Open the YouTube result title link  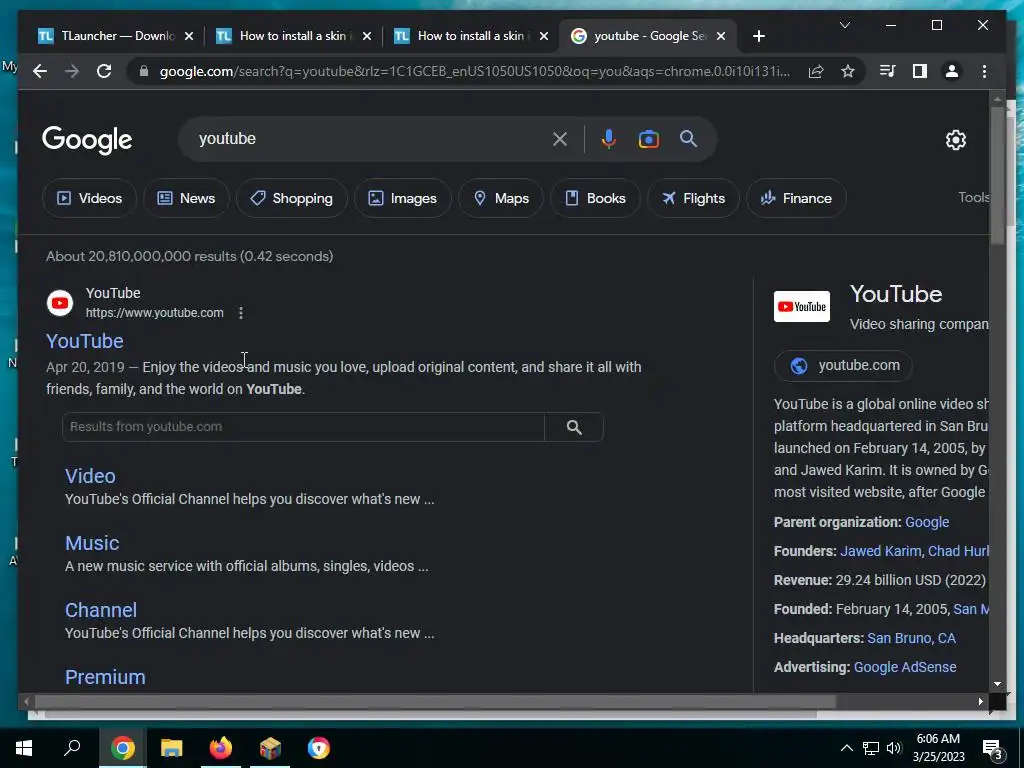pyautogui.click(x=85, y=341)
